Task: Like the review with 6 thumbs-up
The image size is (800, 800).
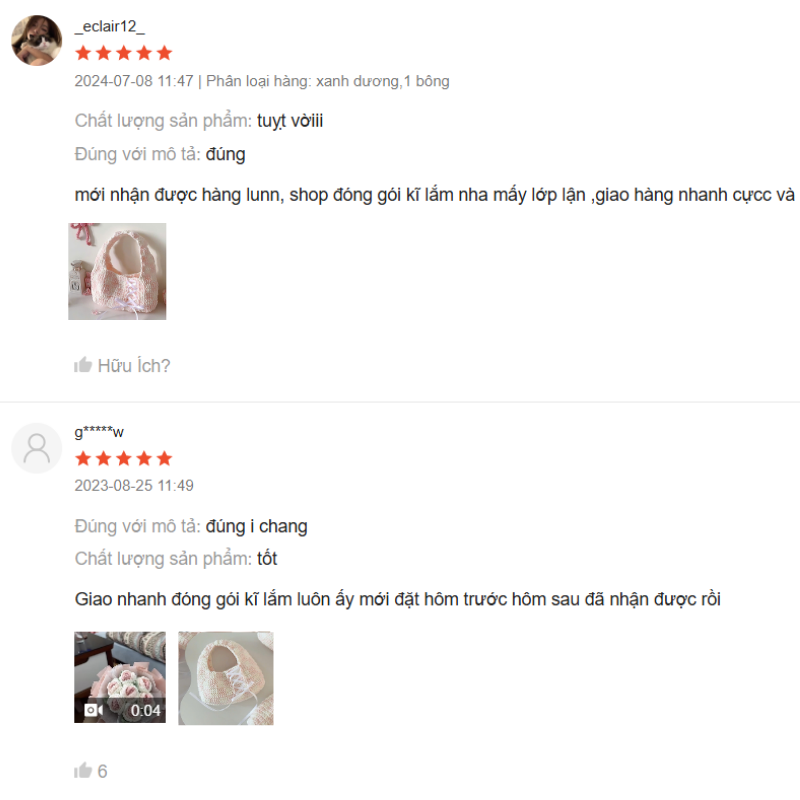Action: click(83, 770)
